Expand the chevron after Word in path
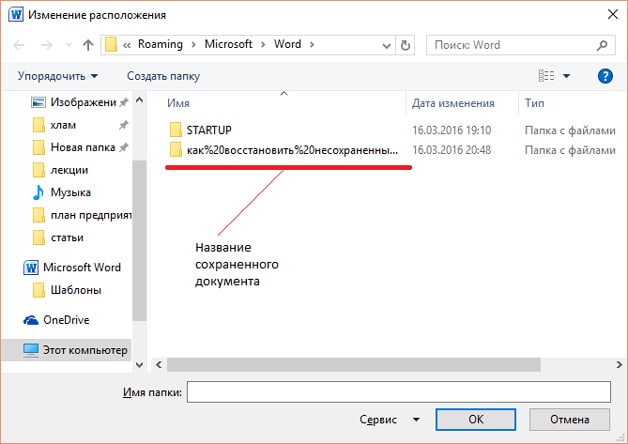This screenshot has height=444, width=628. click(312, 44)
